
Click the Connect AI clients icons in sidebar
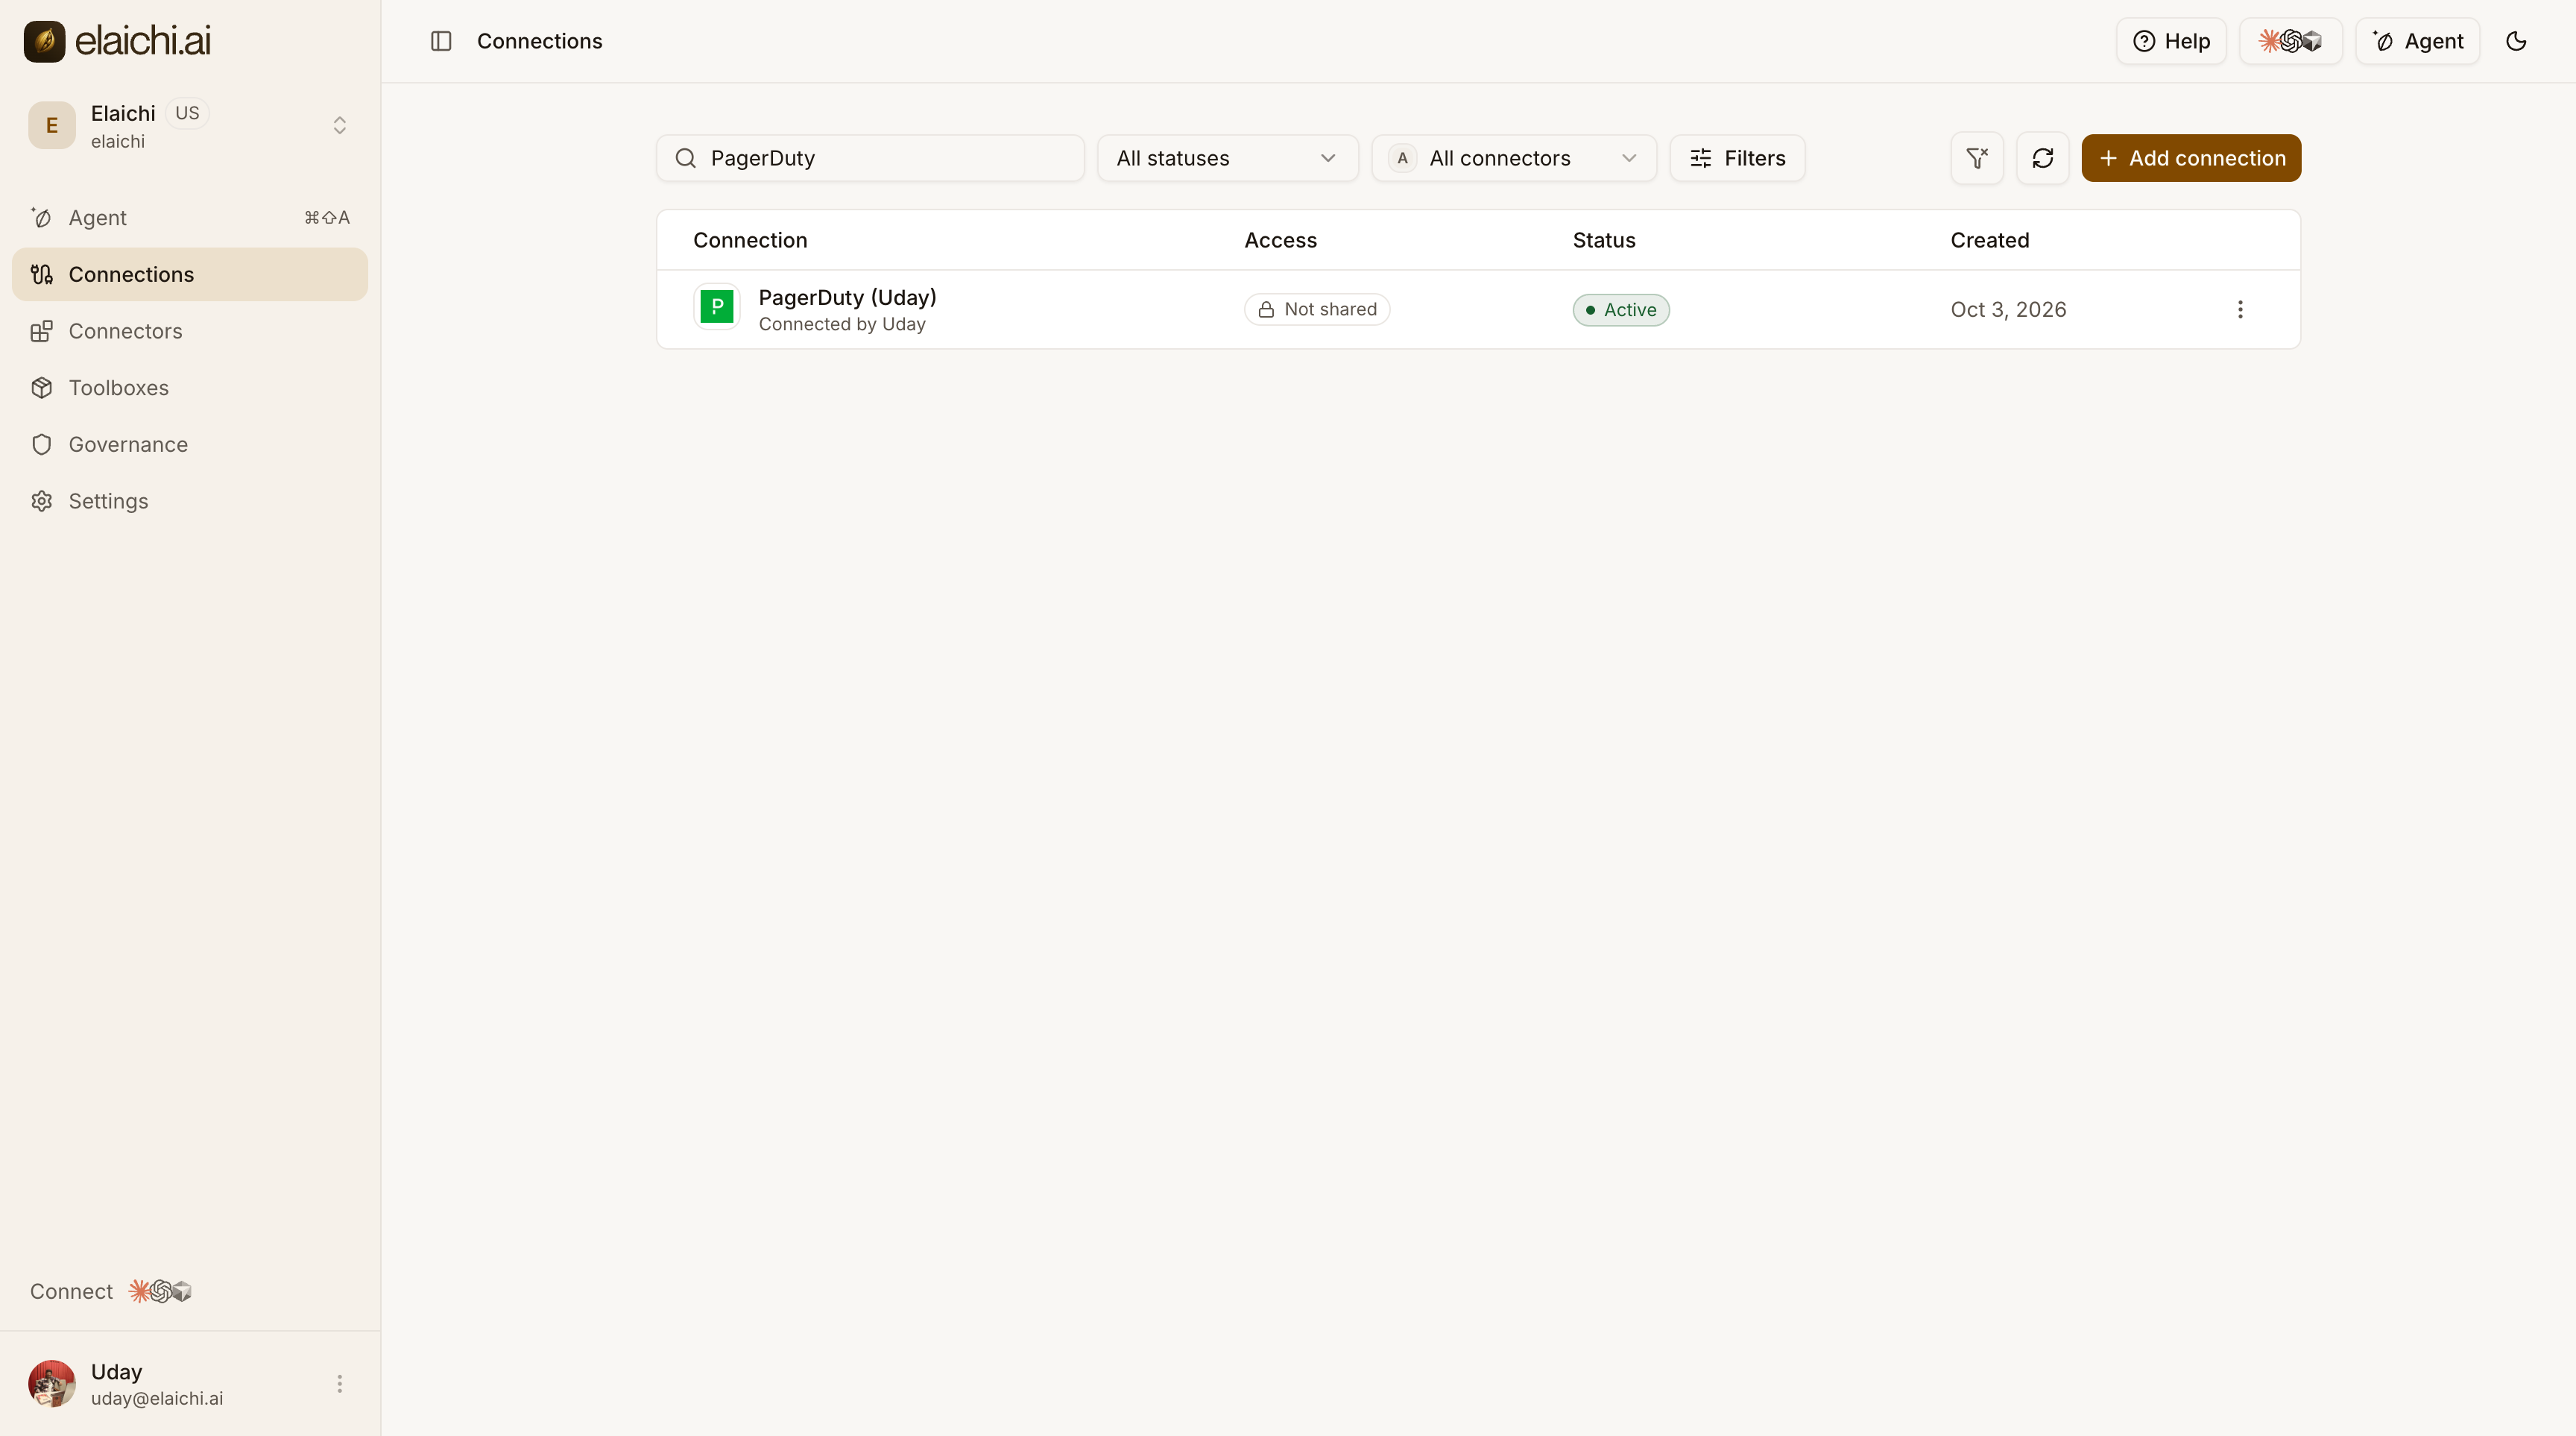tap(160, 1291)
